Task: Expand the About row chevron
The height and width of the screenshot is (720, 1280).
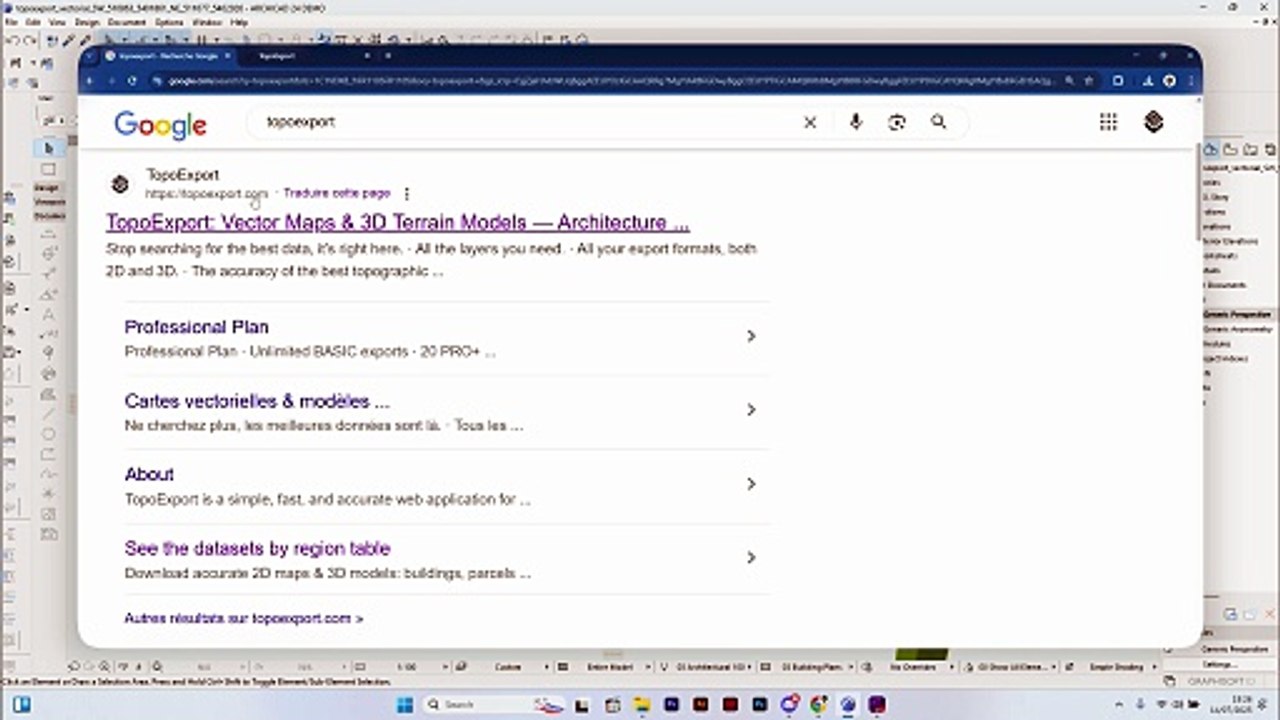Action: click(x=751, y=484)
